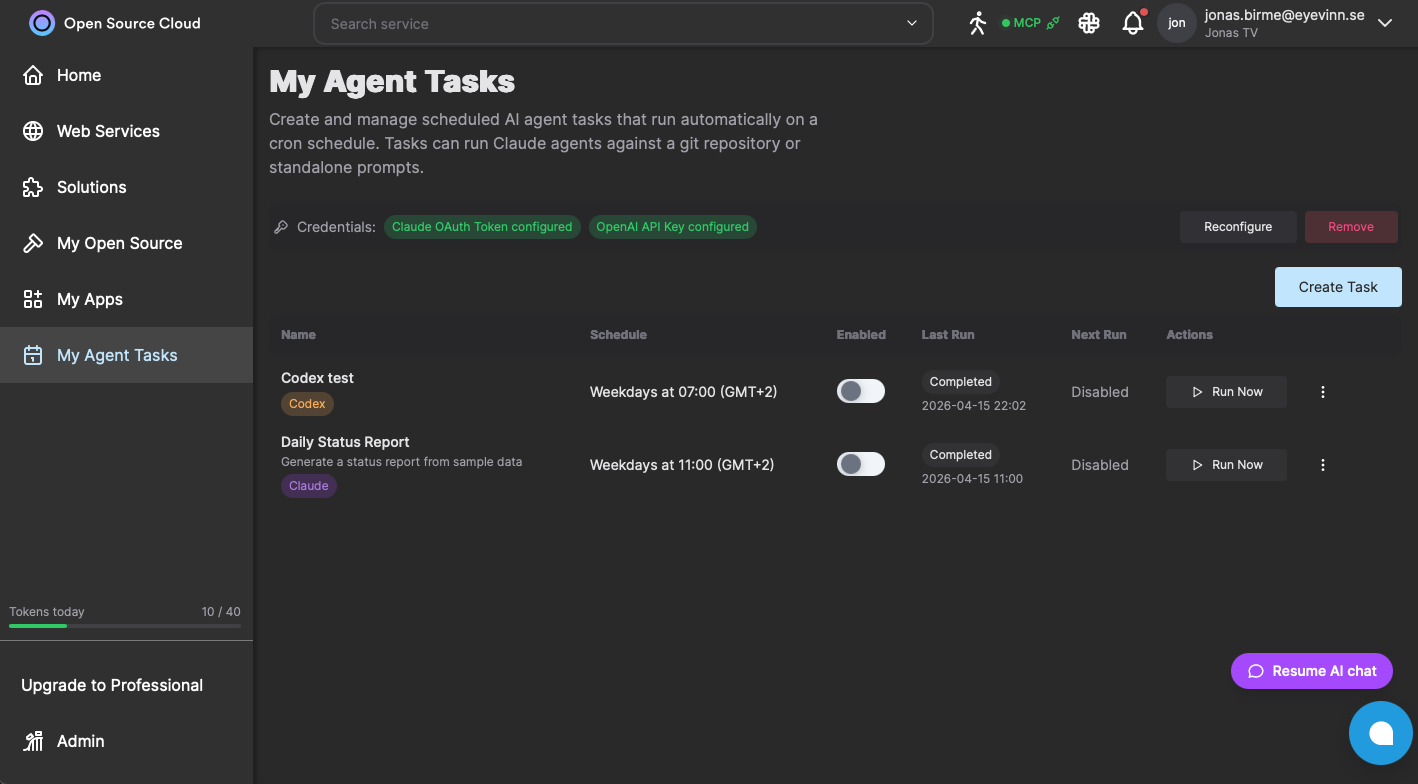
Task: Open the notifications bell
Action: pos(1133,22)
